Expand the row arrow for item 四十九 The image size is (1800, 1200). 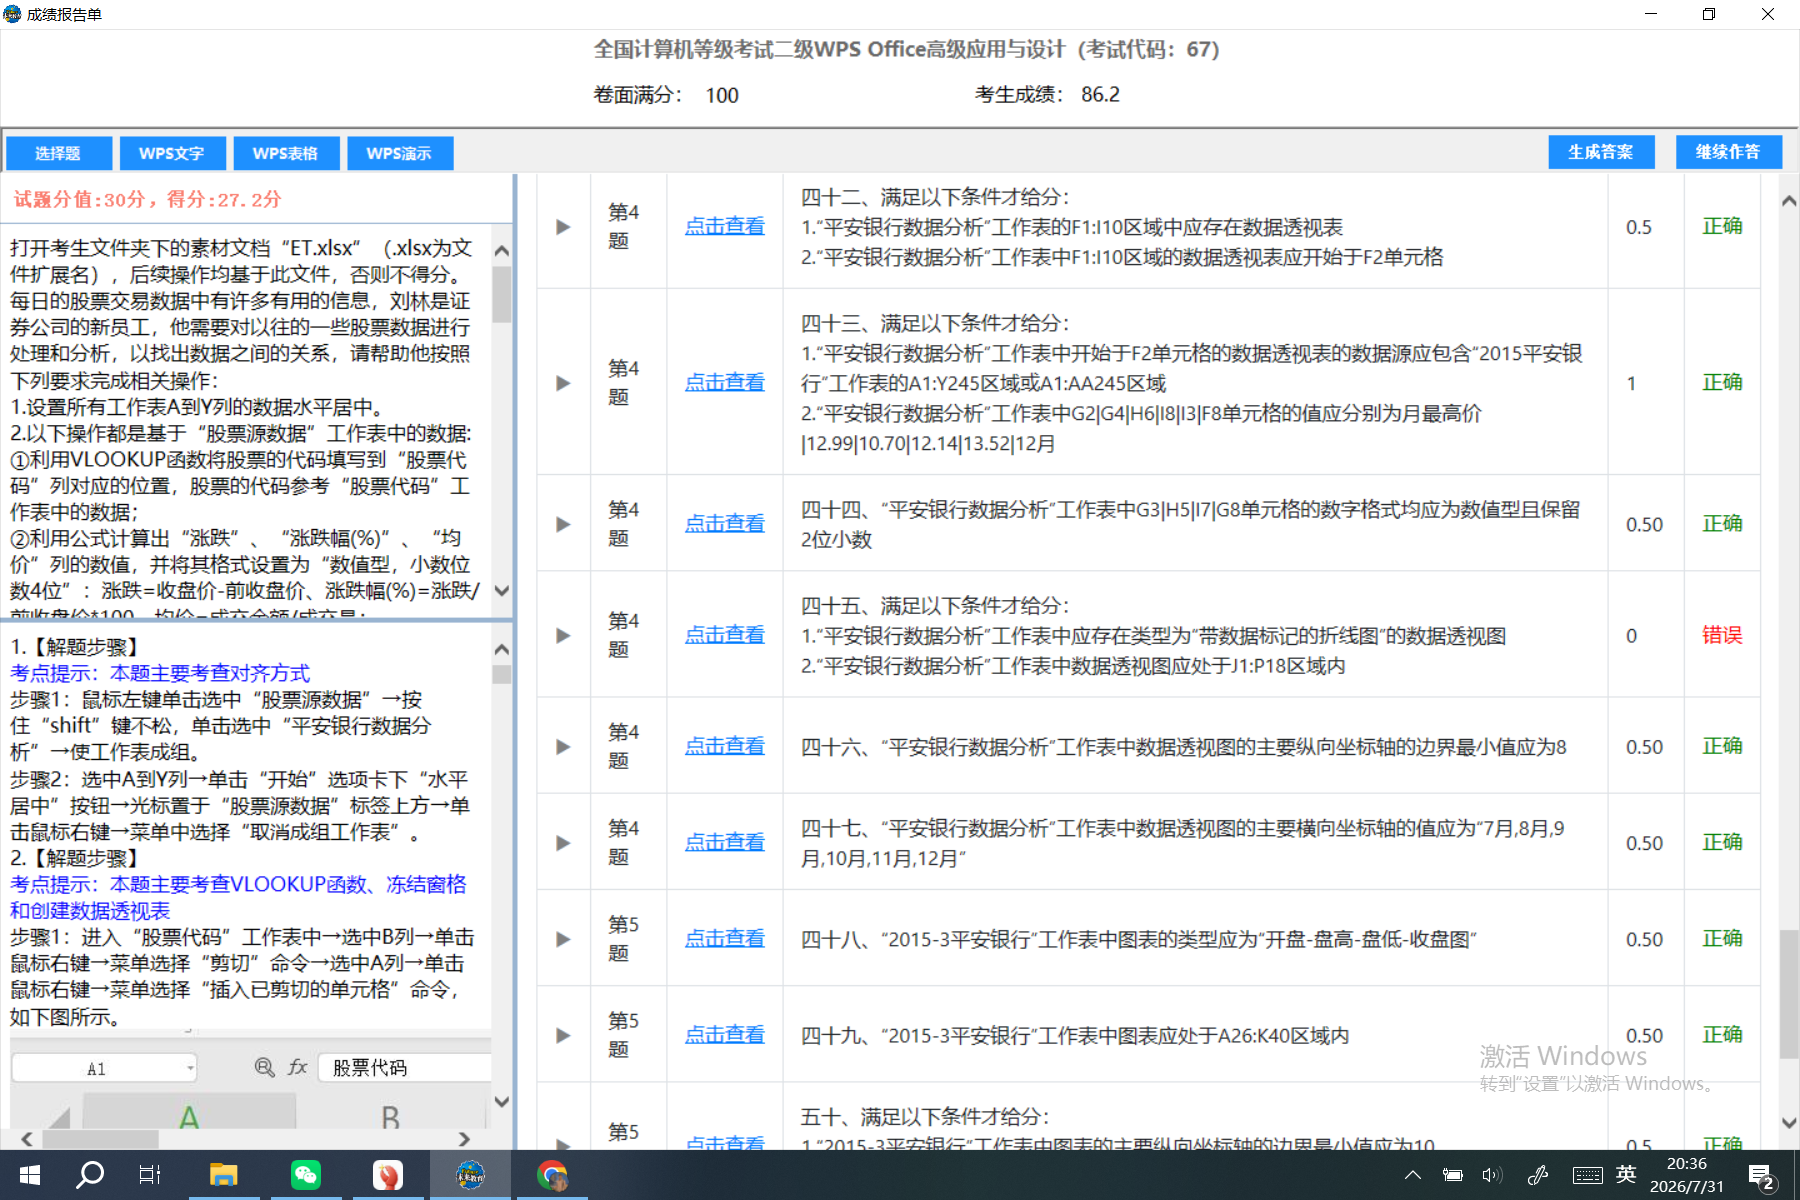coord(563,1035)
